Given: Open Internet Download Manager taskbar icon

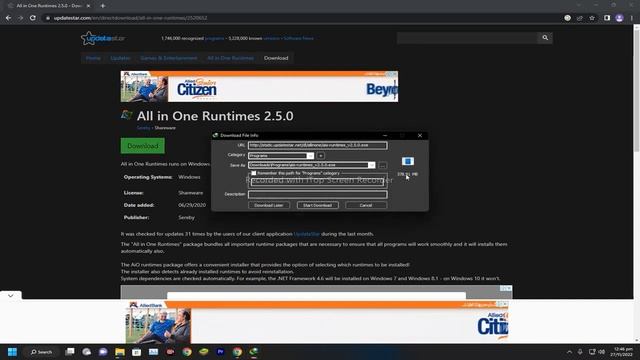Looking at the screenshot, I should [x=253, y=352].
